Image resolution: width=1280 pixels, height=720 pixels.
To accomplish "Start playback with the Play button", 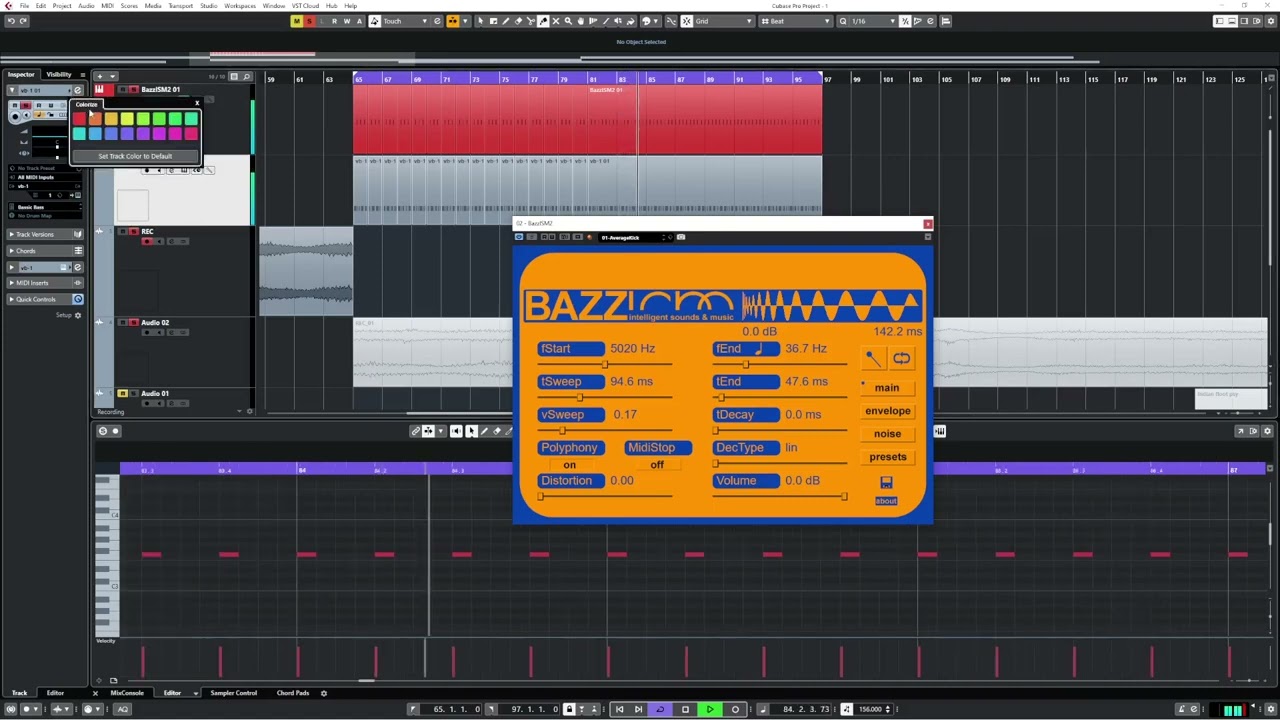I will (710, 709).
